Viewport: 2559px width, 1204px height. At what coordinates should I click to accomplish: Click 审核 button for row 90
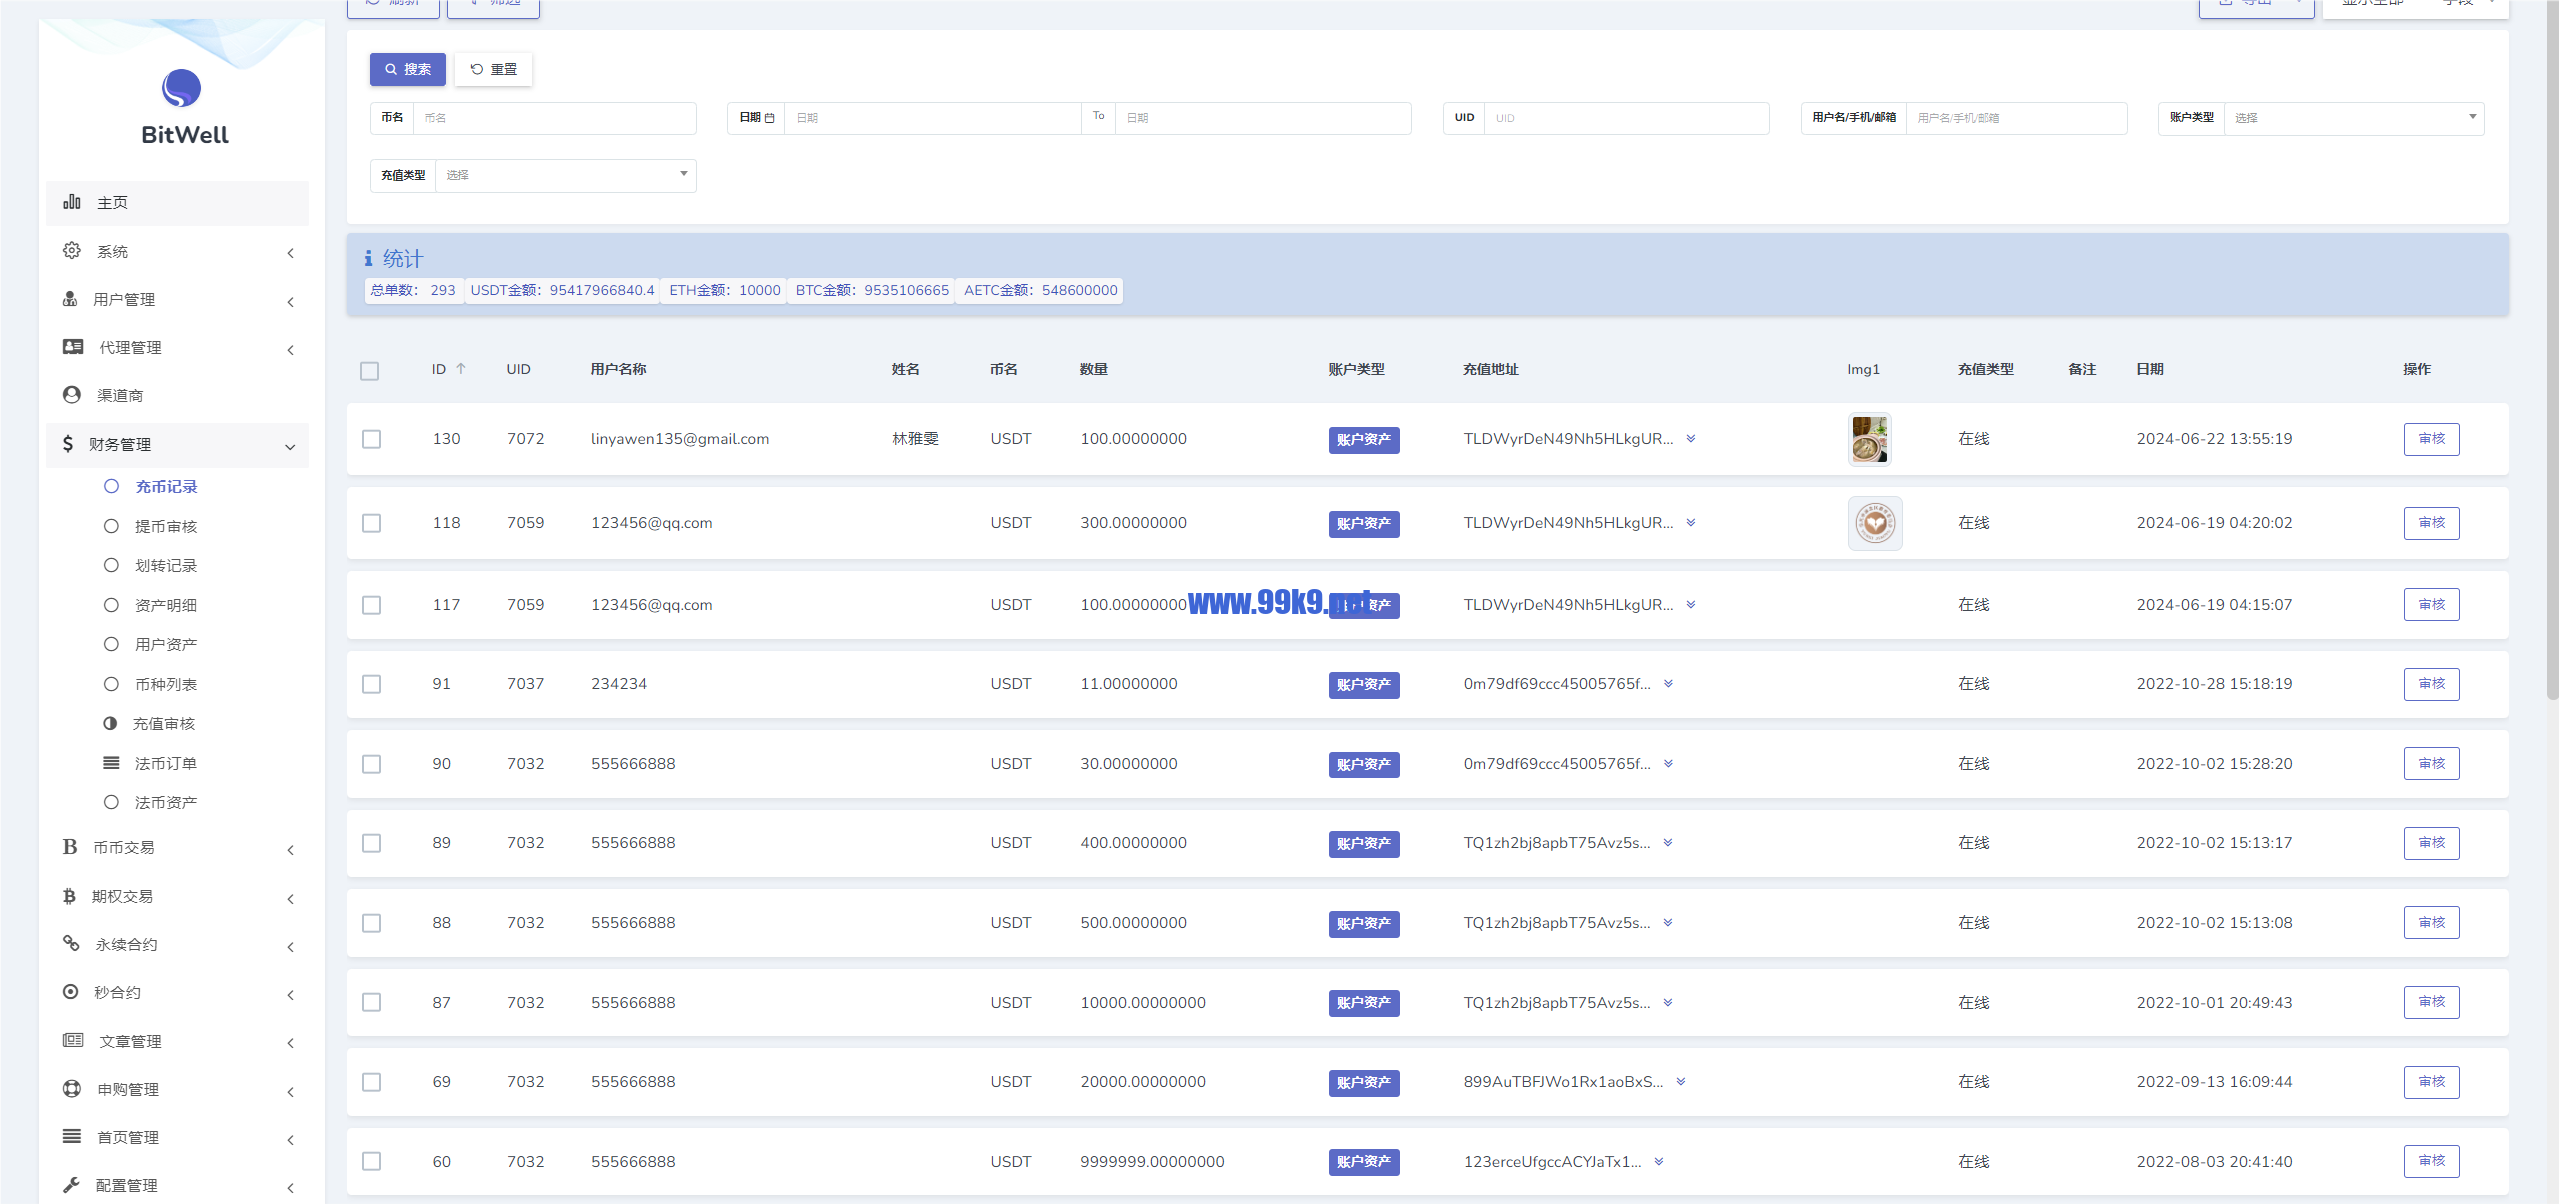tap(2431, 764)
